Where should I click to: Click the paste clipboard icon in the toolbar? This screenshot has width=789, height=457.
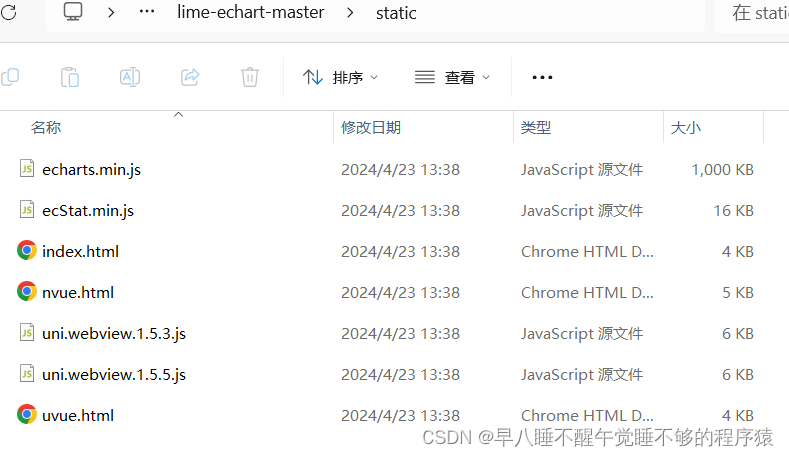coord(70,77)
